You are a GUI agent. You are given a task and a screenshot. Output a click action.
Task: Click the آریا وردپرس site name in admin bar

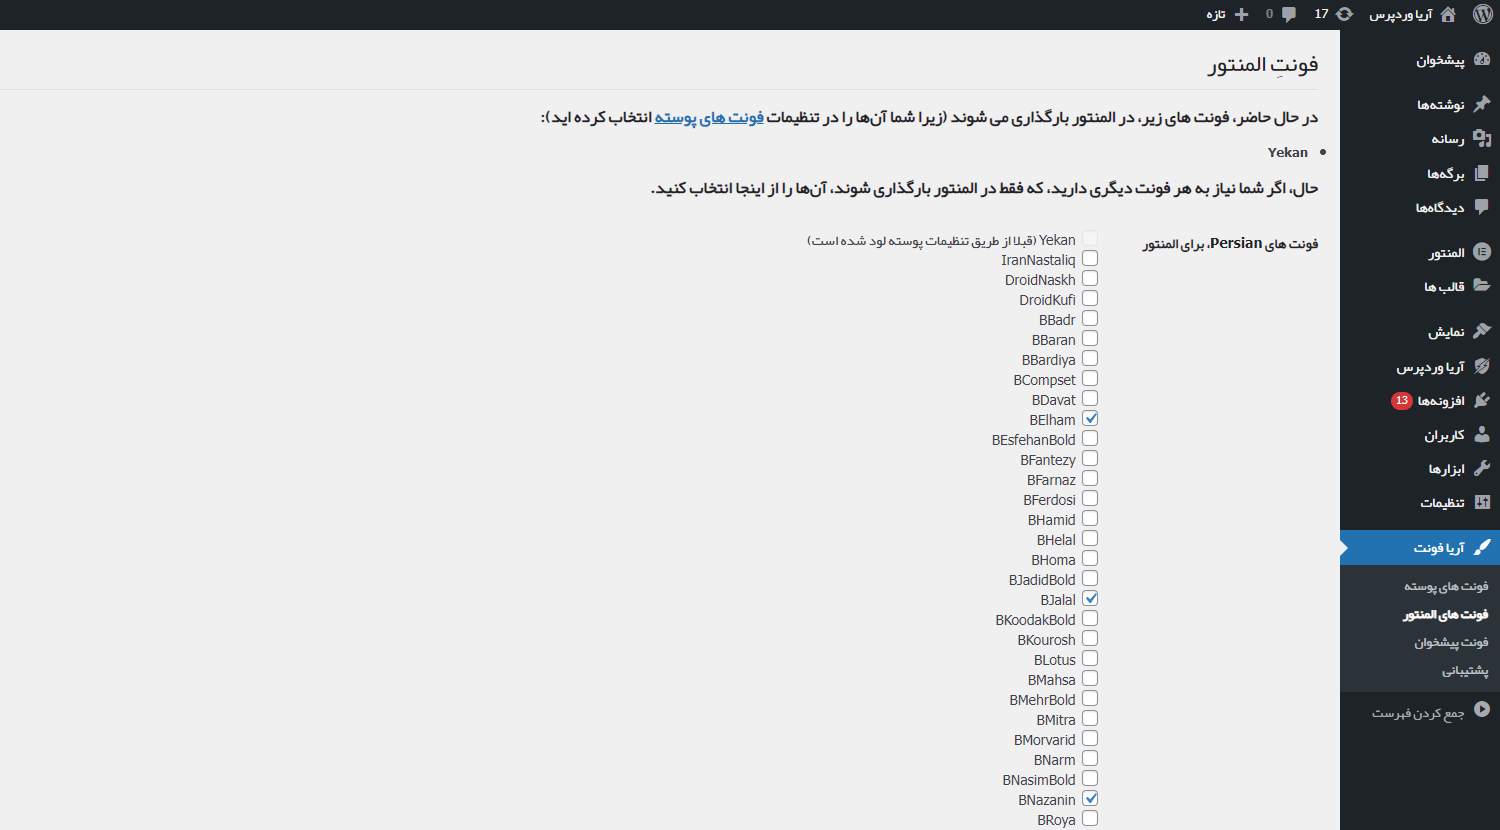[x=1401, y=14]
